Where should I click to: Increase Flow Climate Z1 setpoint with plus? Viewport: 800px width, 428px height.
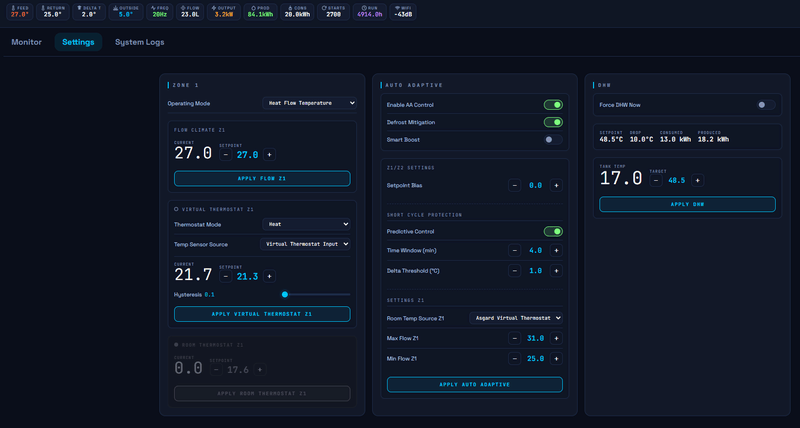click(x=269, y=154)
